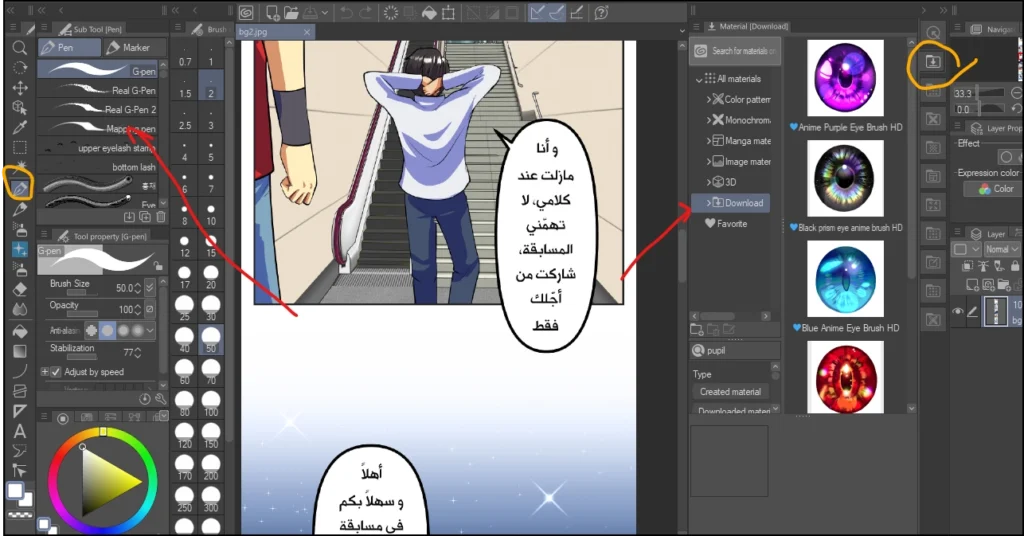Select the Favorite materials entry
Image resolution: width=1024 pixels, height=536 pixels.
click(x=726, y=224)
